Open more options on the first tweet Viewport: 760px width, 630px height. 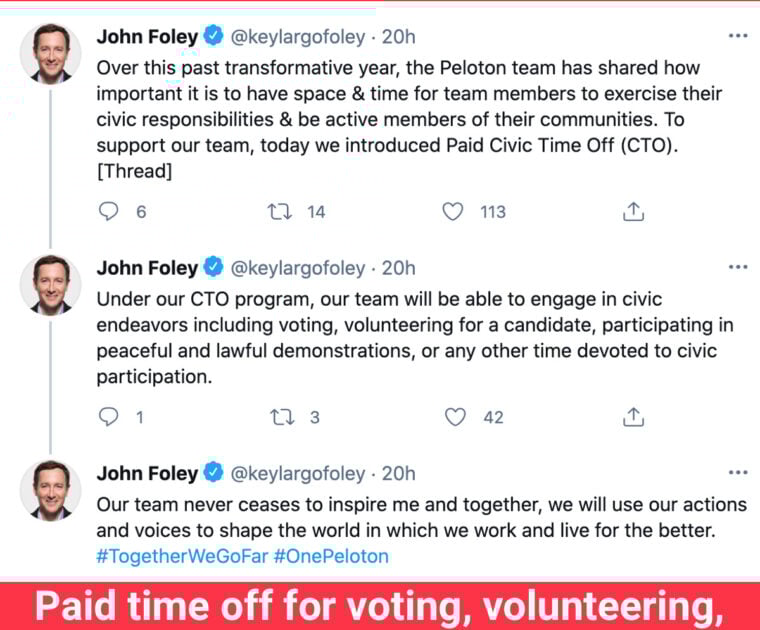pos(738,37)
